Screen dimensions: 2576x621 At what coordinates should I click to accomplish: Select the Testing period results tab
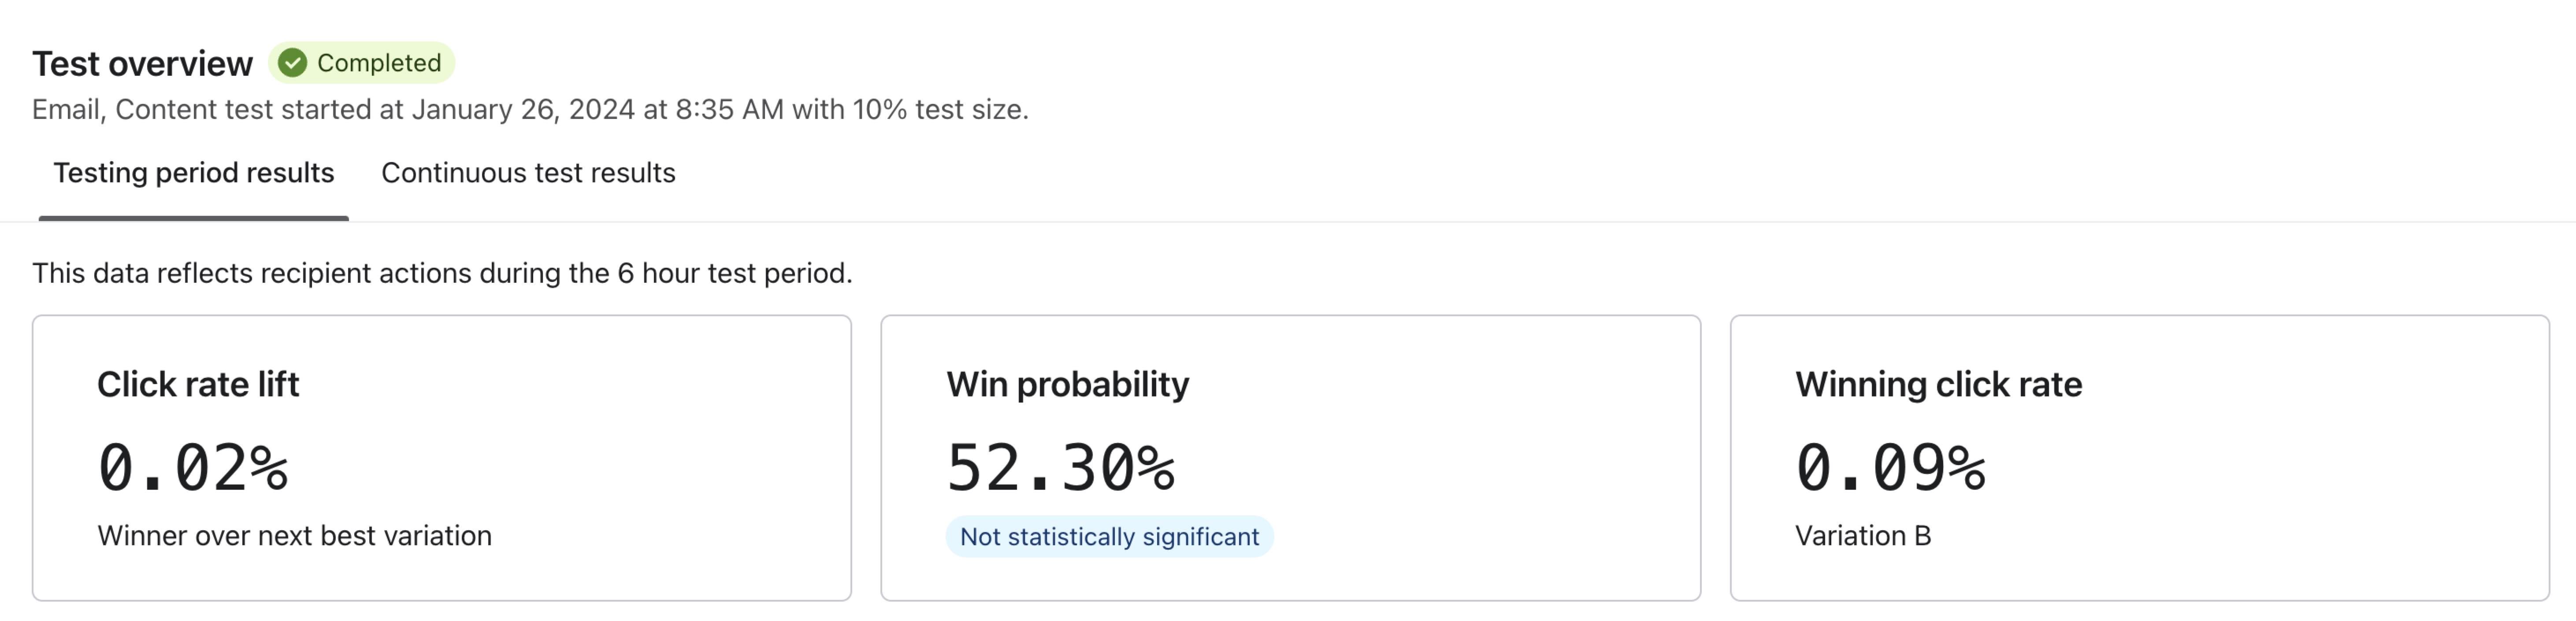tap(193, 173)
